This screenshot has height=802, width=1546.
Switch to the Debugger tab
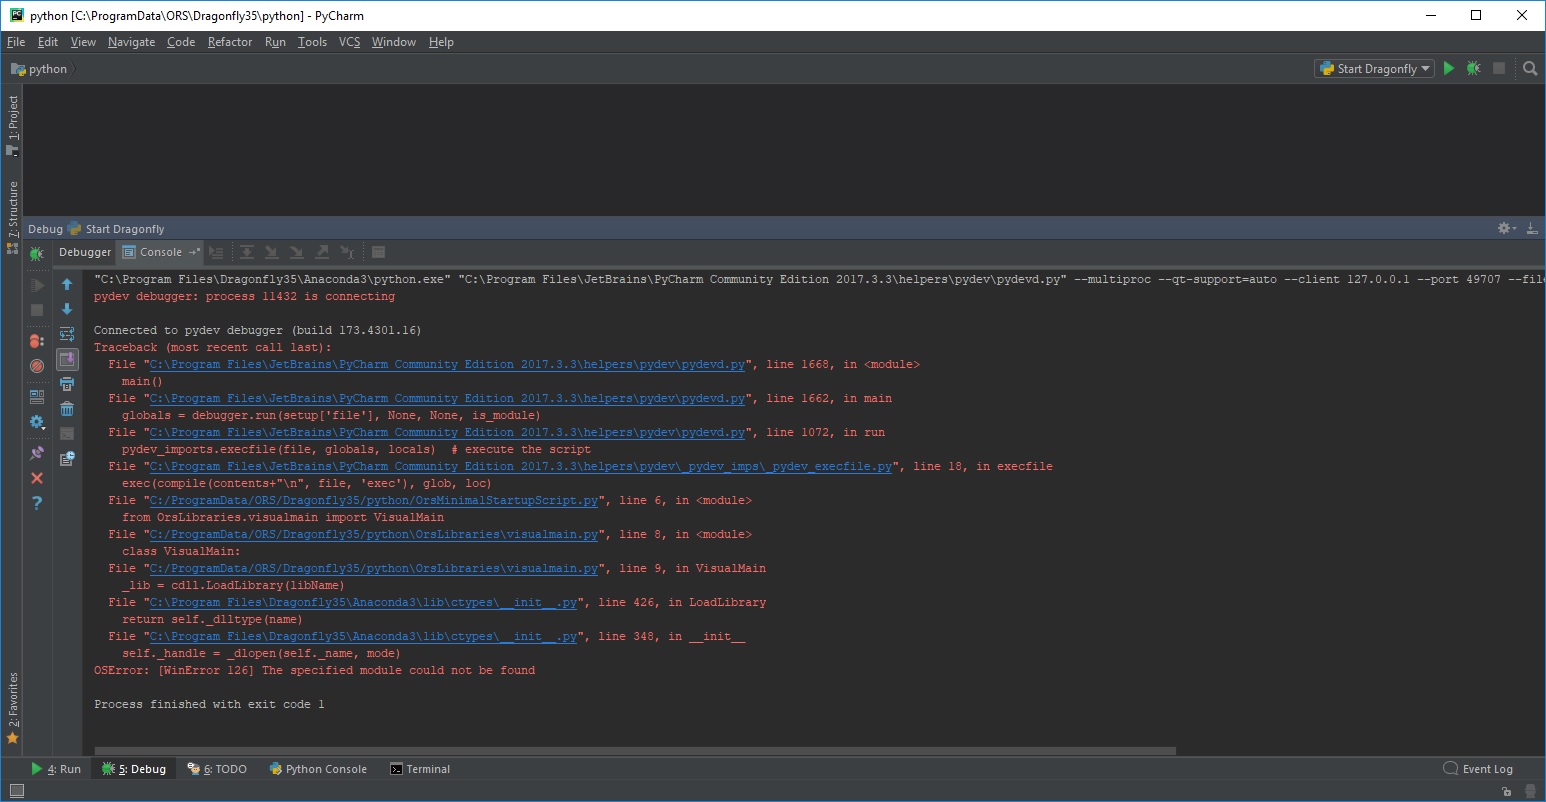(85, 252)
